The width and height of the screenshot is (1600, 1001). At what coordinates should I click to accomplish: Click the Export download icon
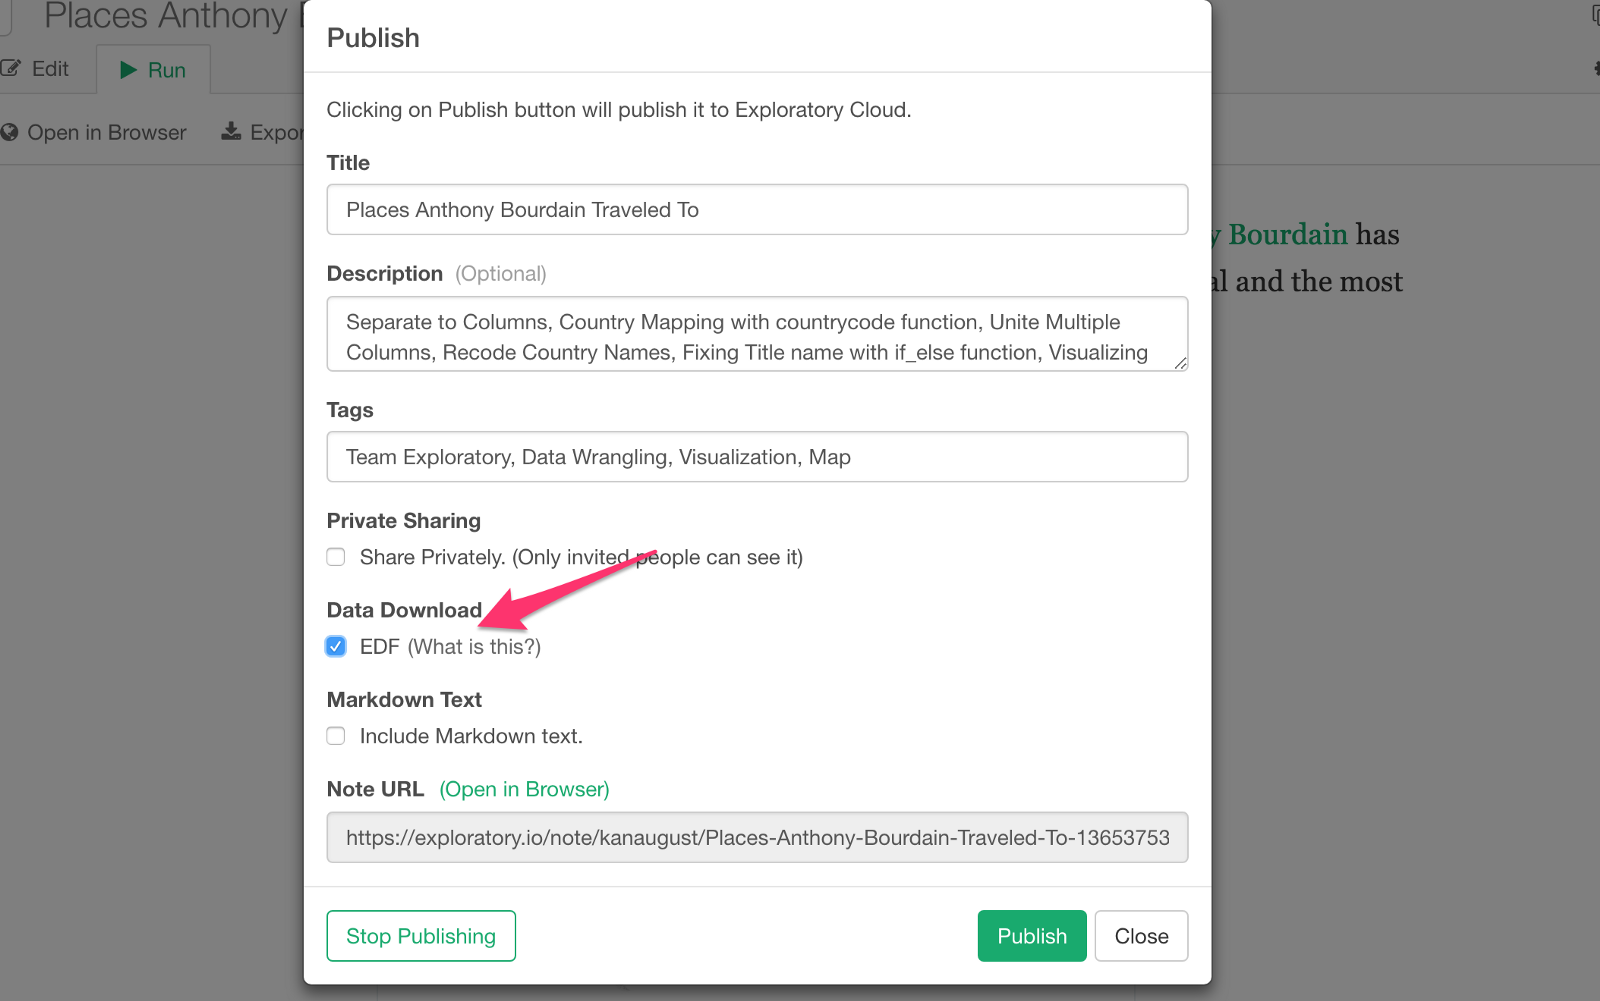point(231,132)
